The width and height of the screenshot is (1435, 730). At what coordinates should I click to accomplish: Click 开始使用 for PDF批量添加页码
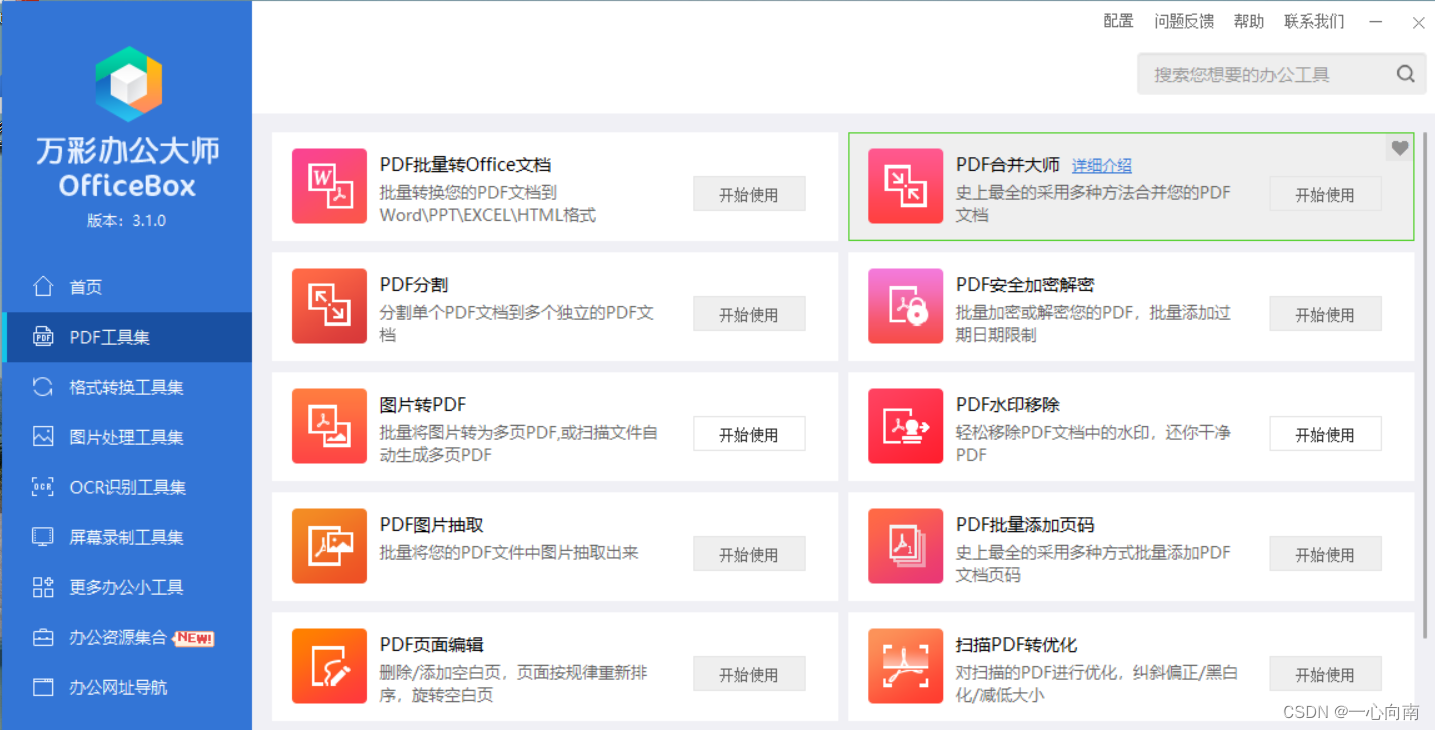point(1325,554)
